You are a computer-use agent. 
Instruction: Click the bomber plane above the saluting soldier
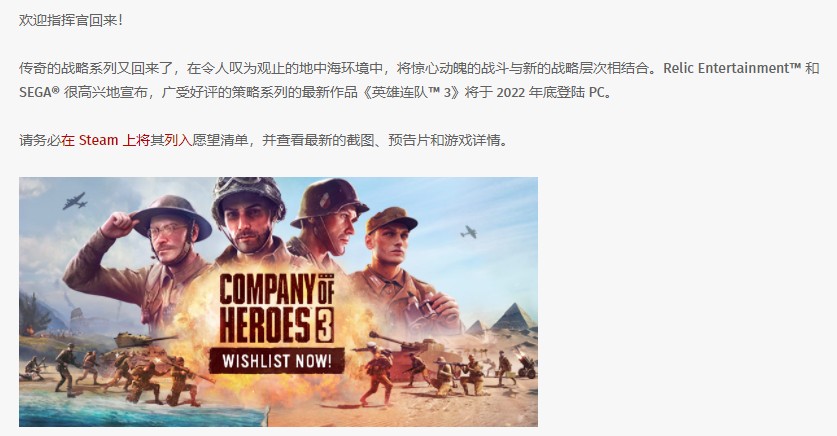coord(75,201)
